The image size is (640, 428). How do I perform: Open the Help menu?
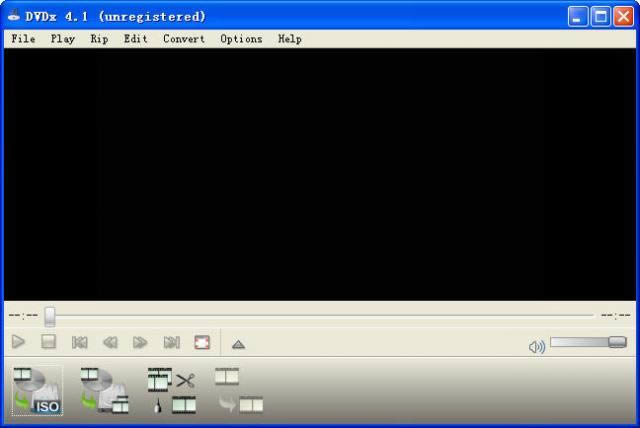tap(290, 39)
